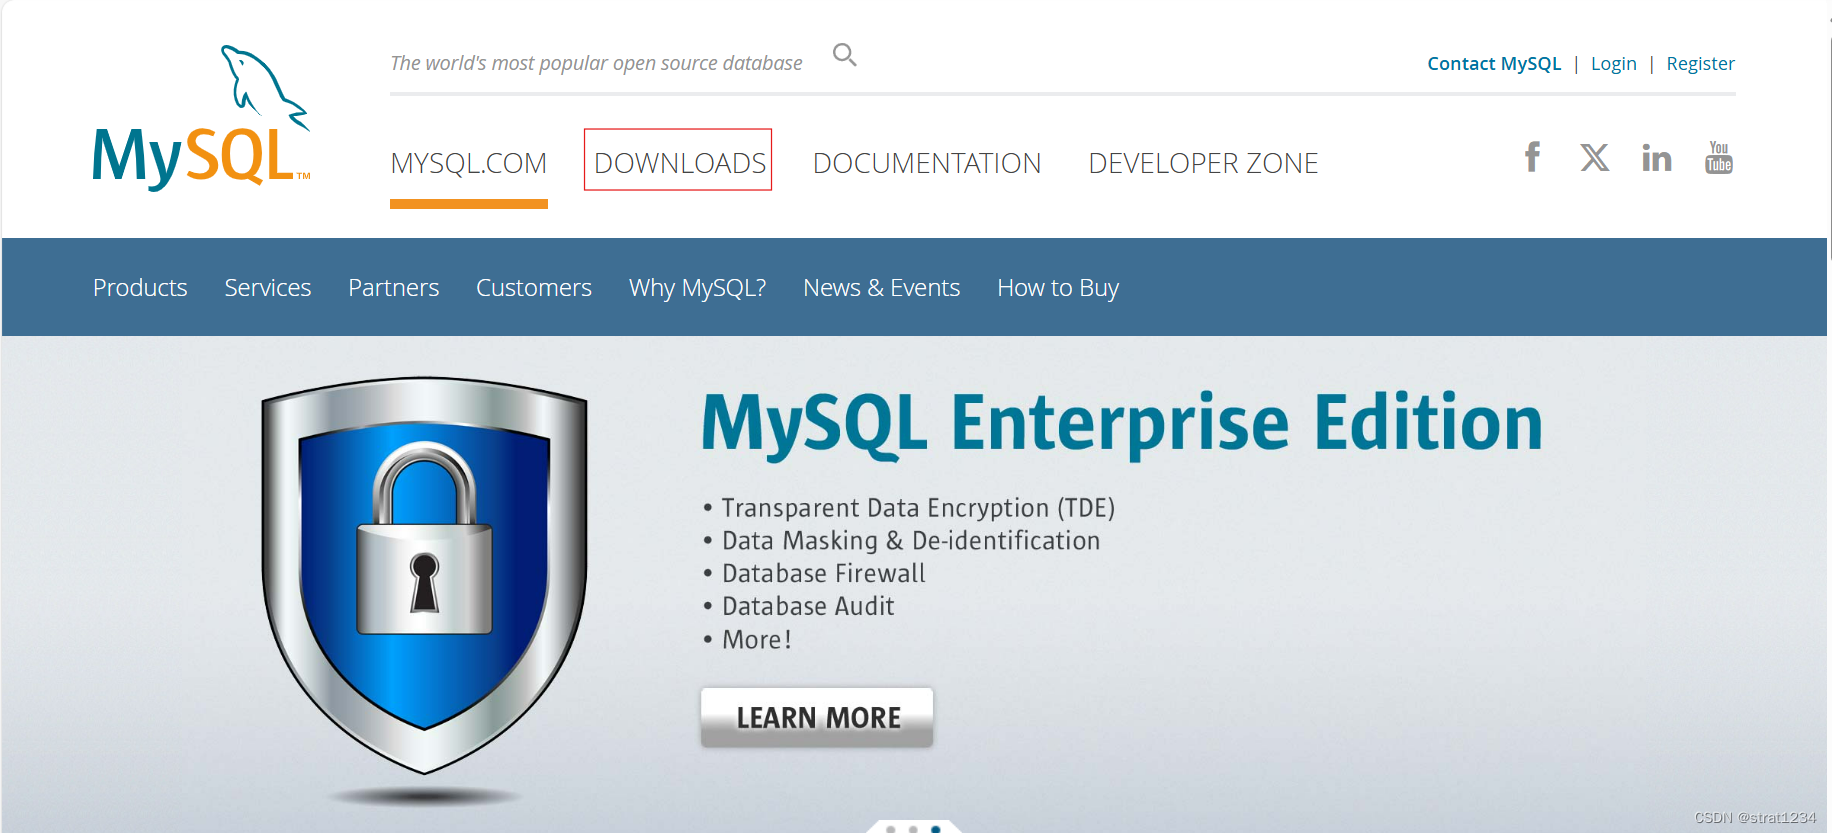
Task: Click 'Data Masking & De-identification' bullet
Action: [911, 541]
